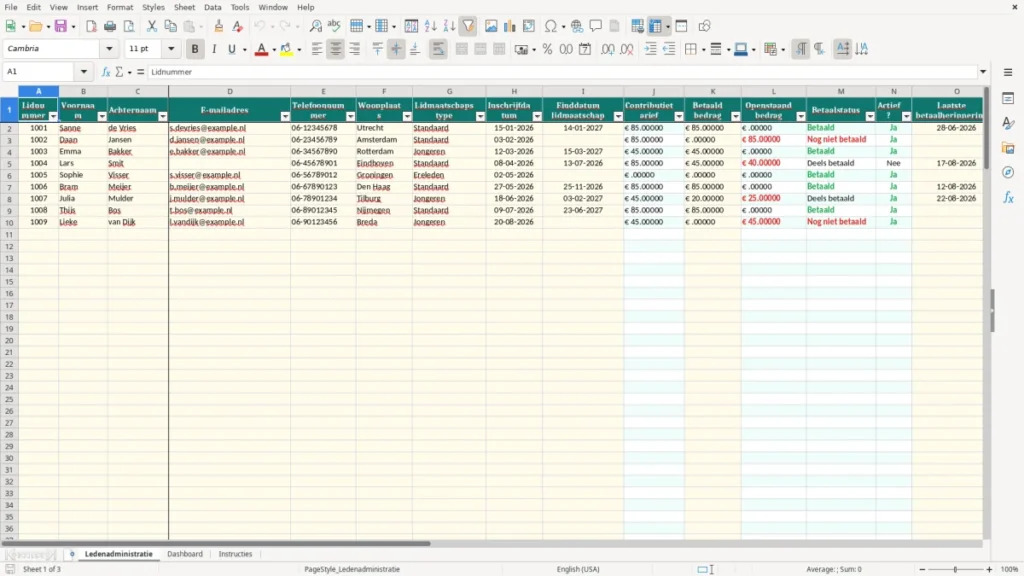Export directly as PDF
The width and height of the screenshot is (1024, 576).
[x=91, y=26]
